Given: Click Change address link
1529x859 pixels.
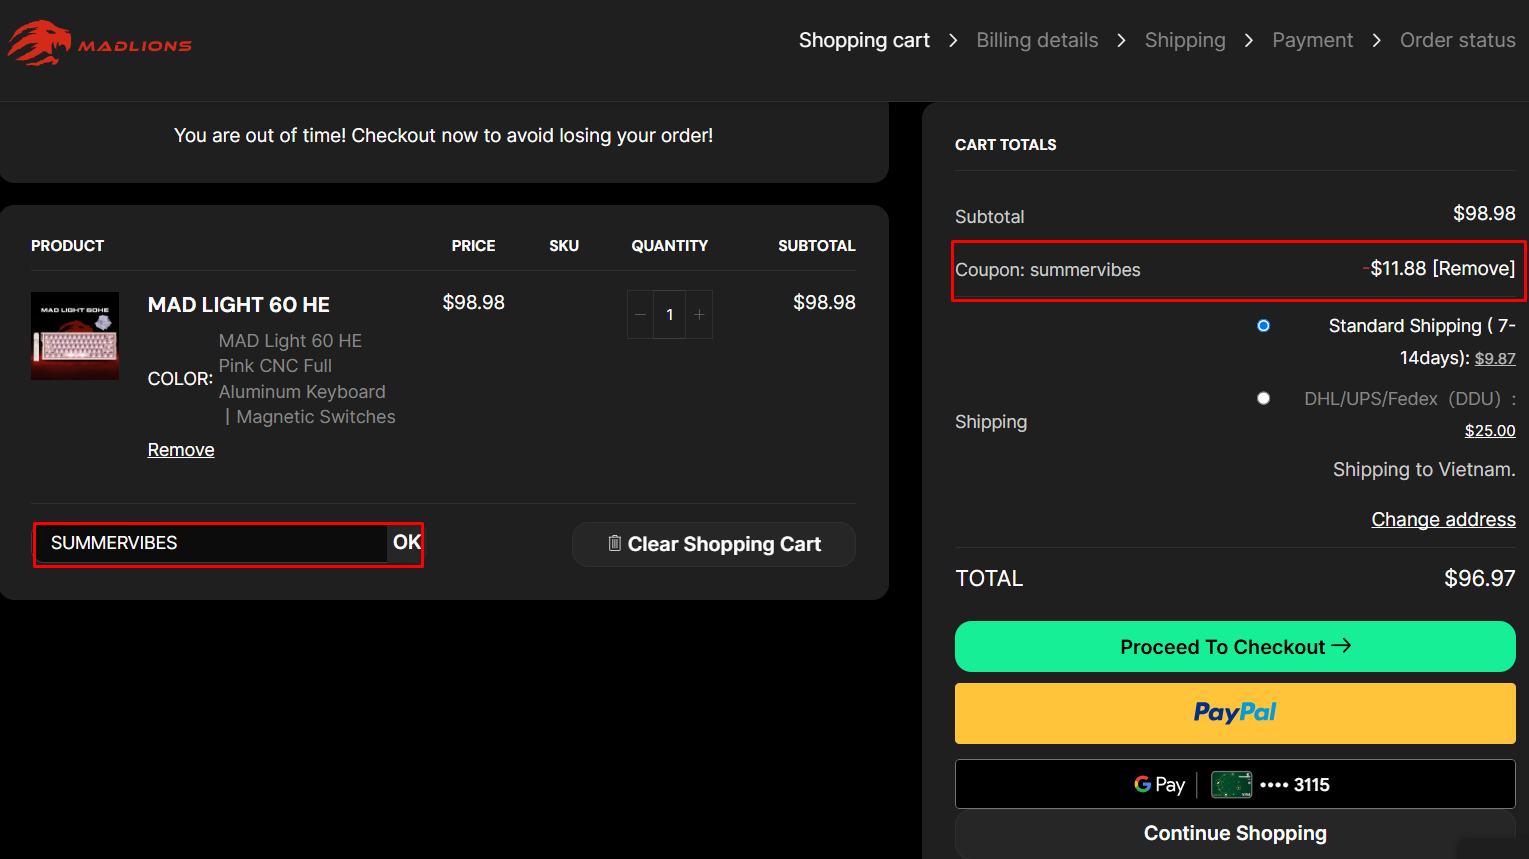Looking at the screenshot, I should (x=1443, y=519).
